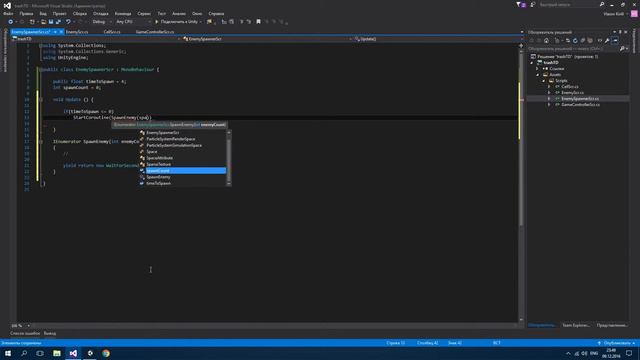This screenshot has height=360, width=640.
Task: Click the Quick Launch search magnifier icon
Action: [602, 4]
